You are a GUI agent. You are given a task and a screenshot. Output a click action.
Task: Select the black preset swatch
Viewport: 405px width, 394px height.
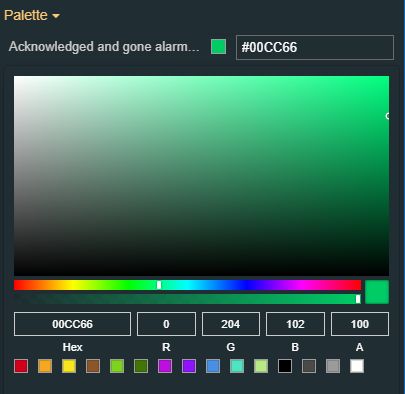pyautogui.click(x=285, y=366)
